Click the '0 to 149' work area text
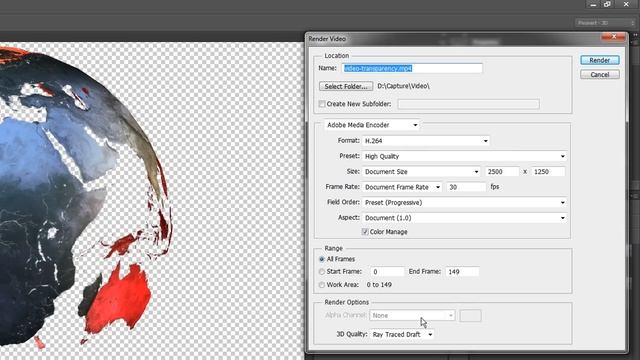This screenshot has height=360, width=640. (x=379, y=285)
